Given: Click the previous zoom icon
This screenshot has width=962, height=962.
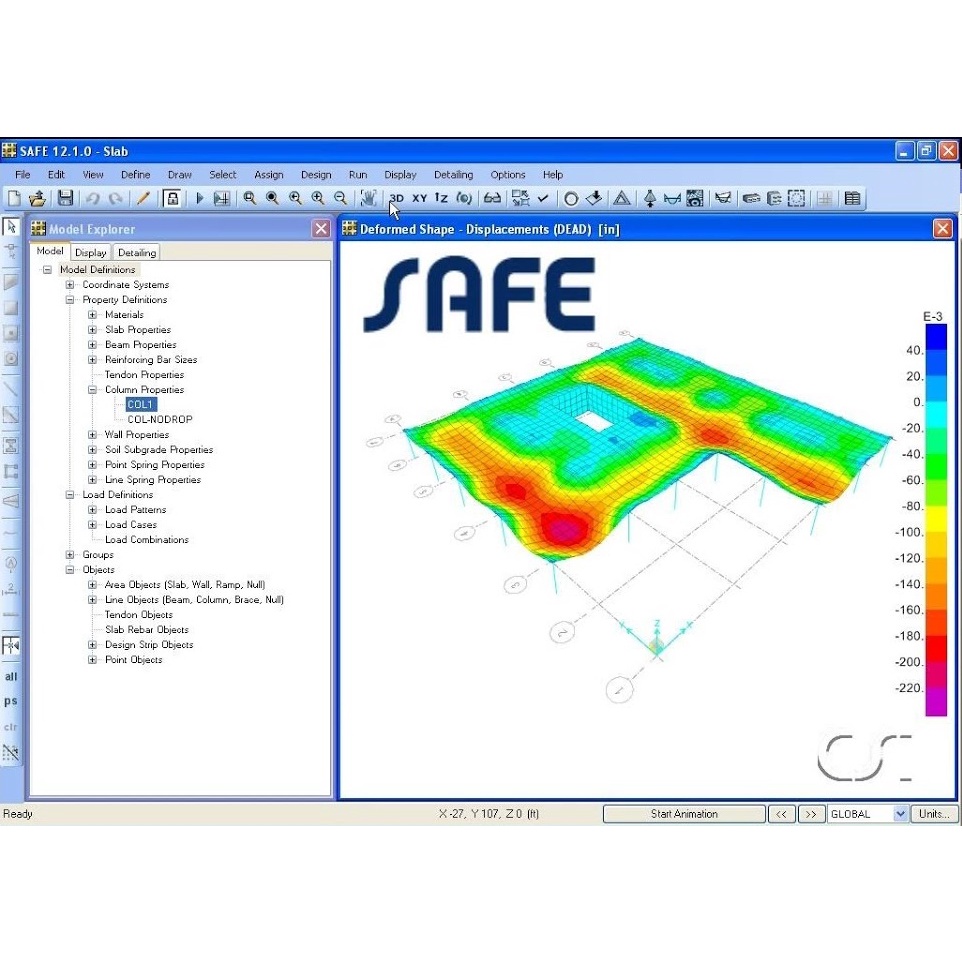Looking at the screenshot, I should point(295,198).
